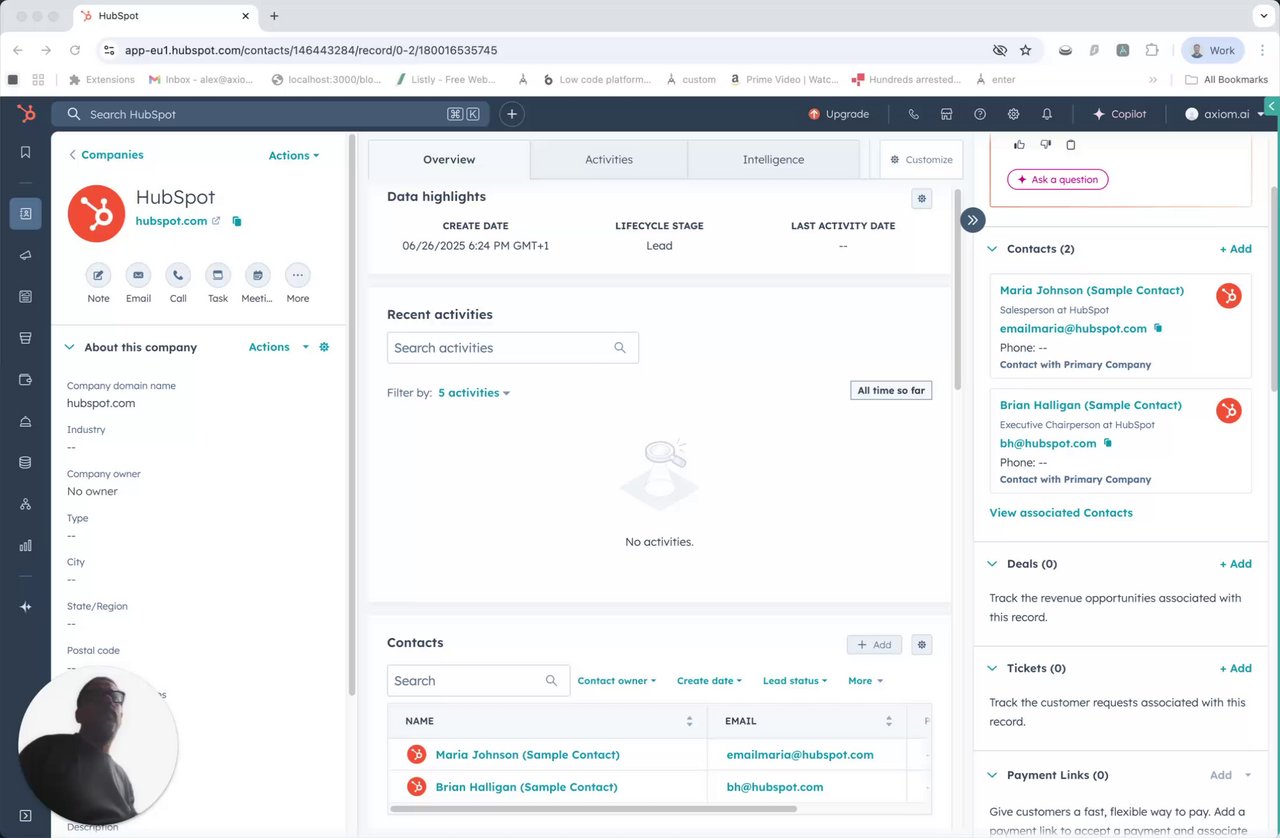Click the thumbs down feedback icon
Screen dimensions: 1280x838
point(1045,145)
